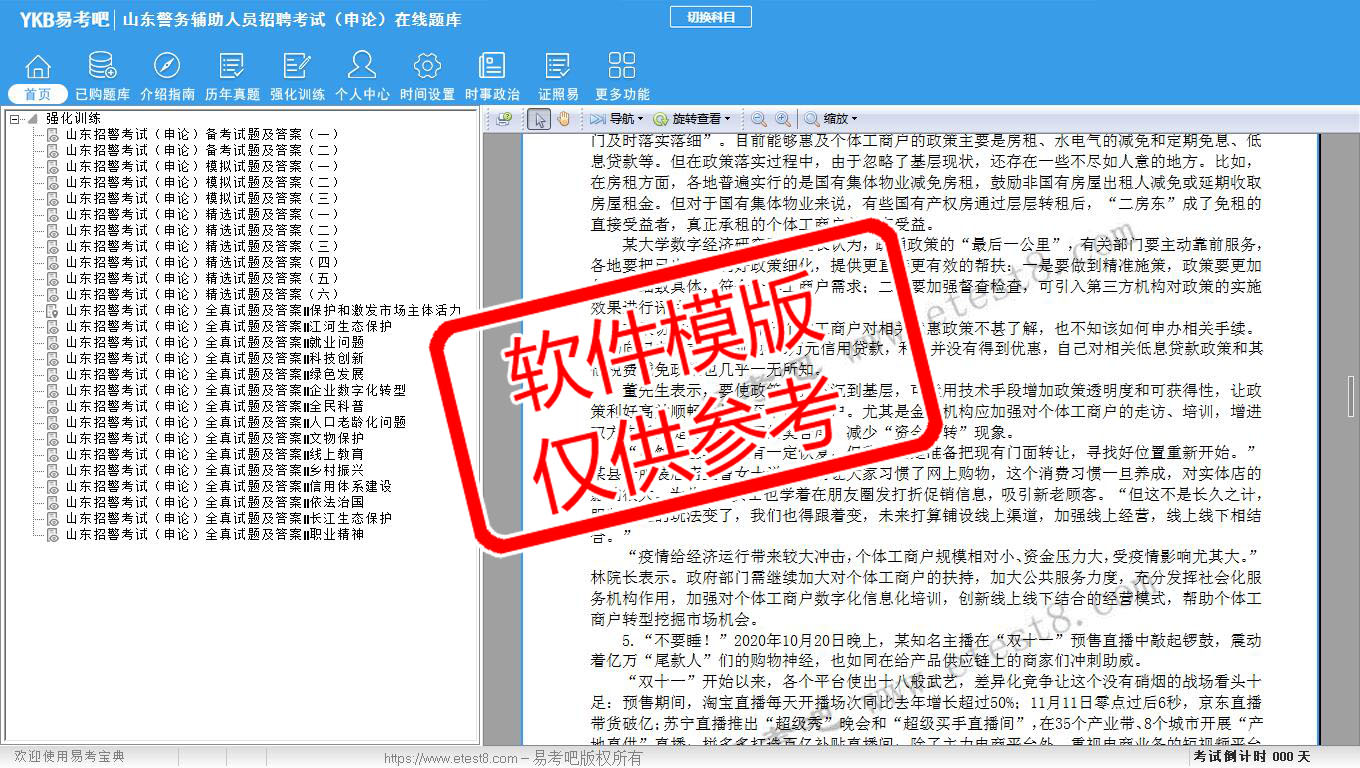Click the document vertical scrollbar thumb

(1352, 390)
